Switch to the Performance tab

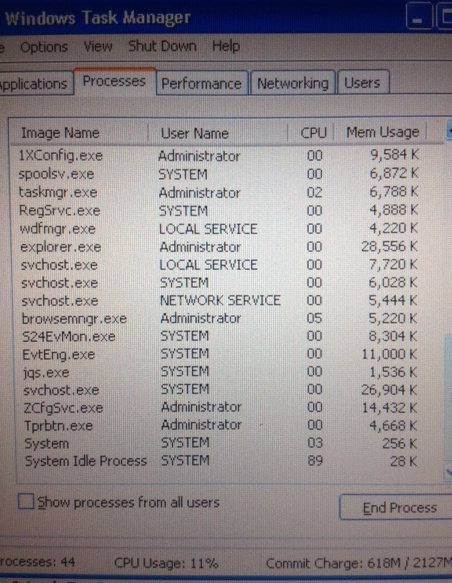point(201,83)
